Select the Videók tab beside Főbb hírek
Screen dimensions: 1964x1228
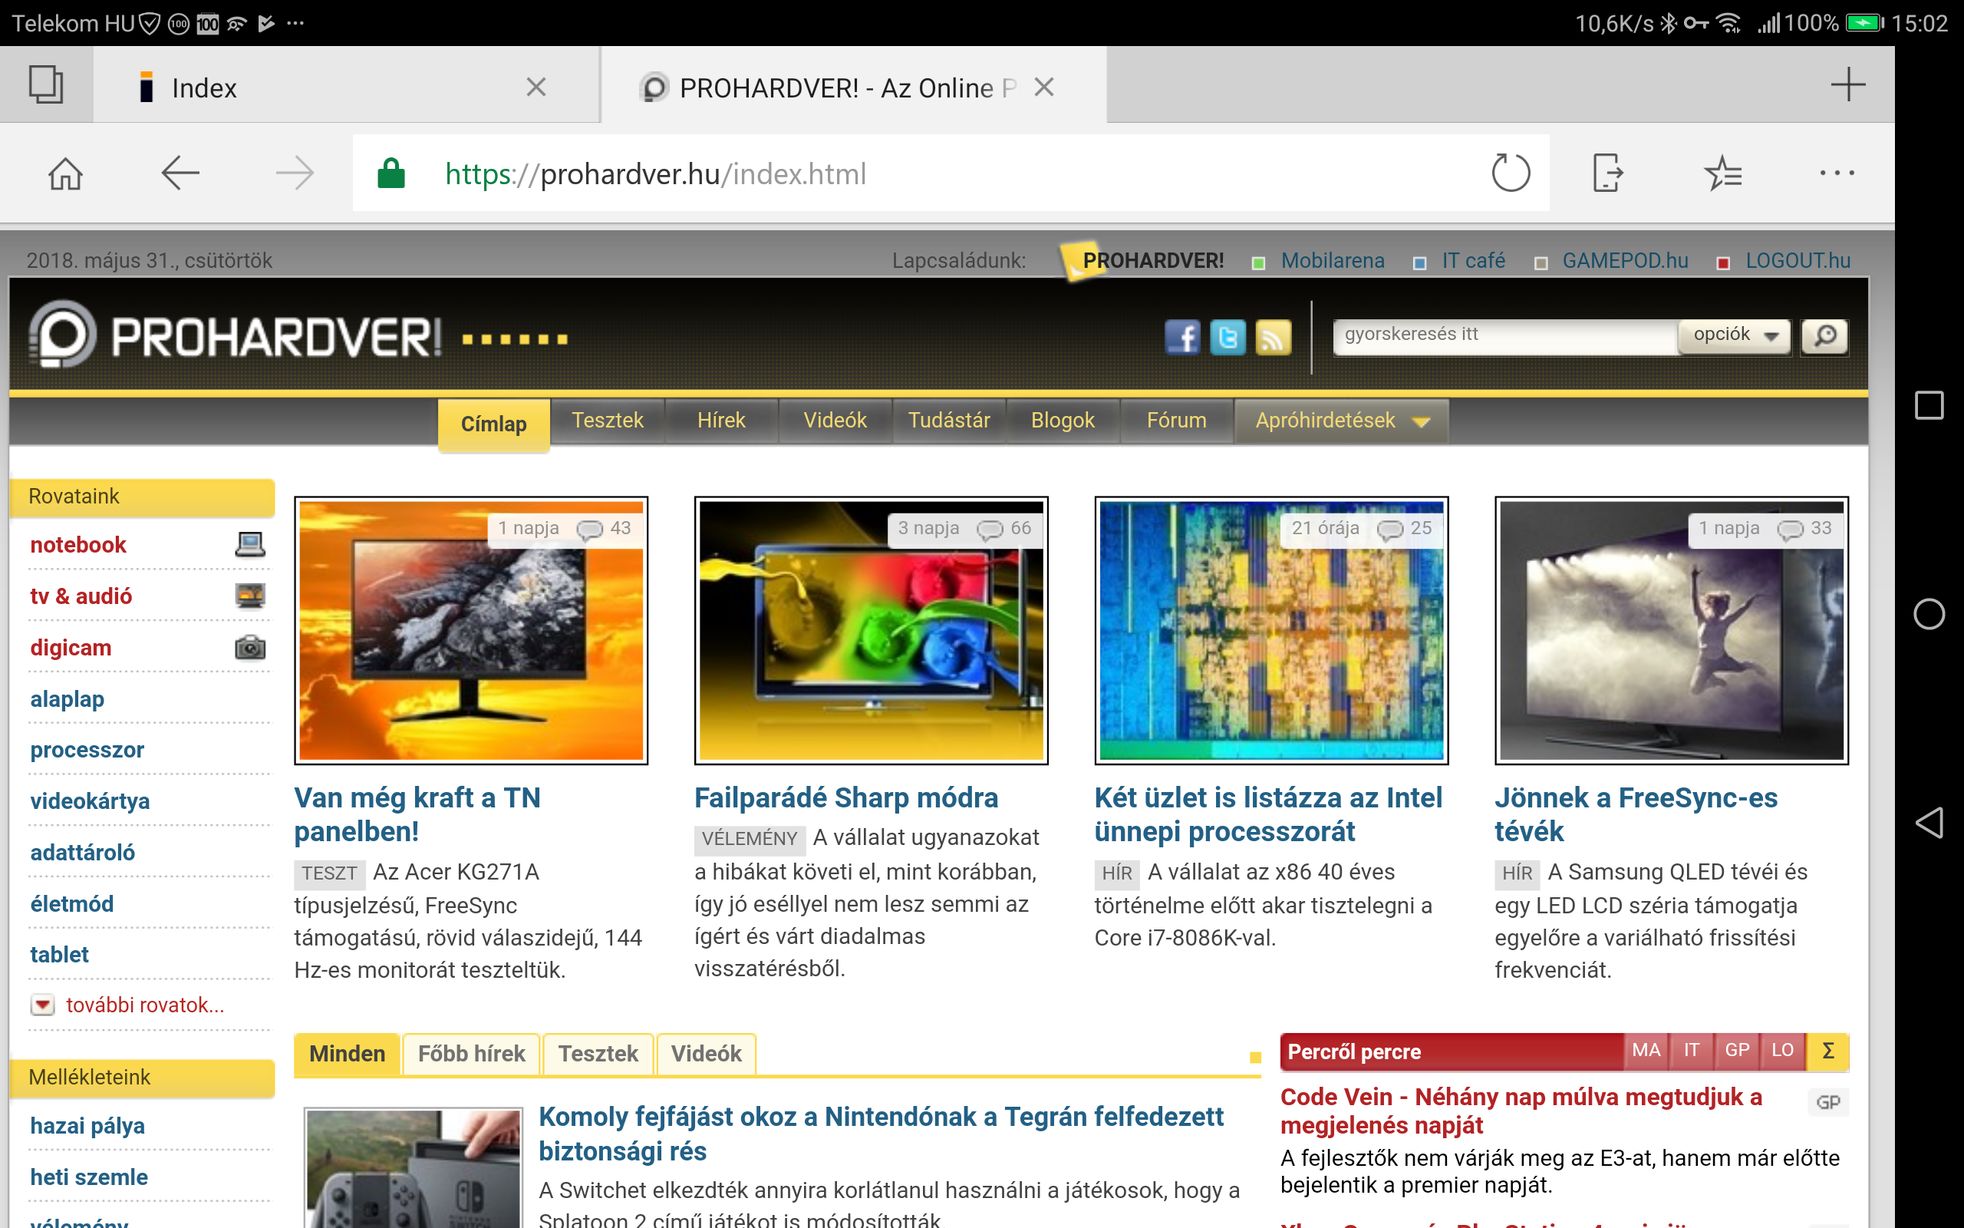(706, 1054)
